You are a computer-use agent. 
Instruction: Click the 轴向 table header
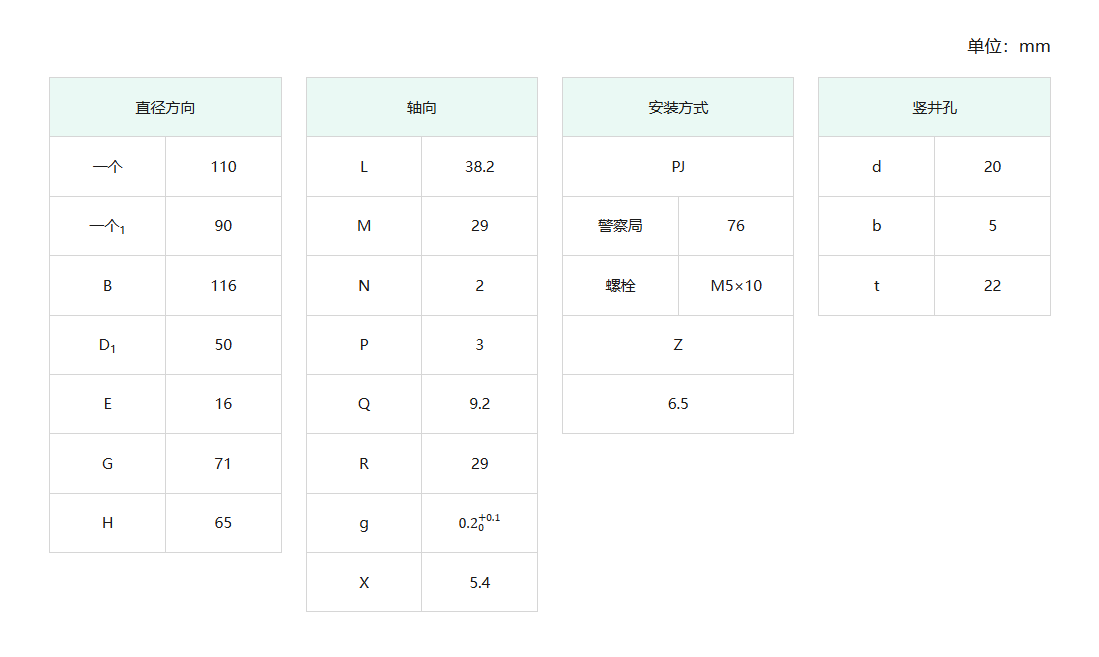(x=421, y=107)
